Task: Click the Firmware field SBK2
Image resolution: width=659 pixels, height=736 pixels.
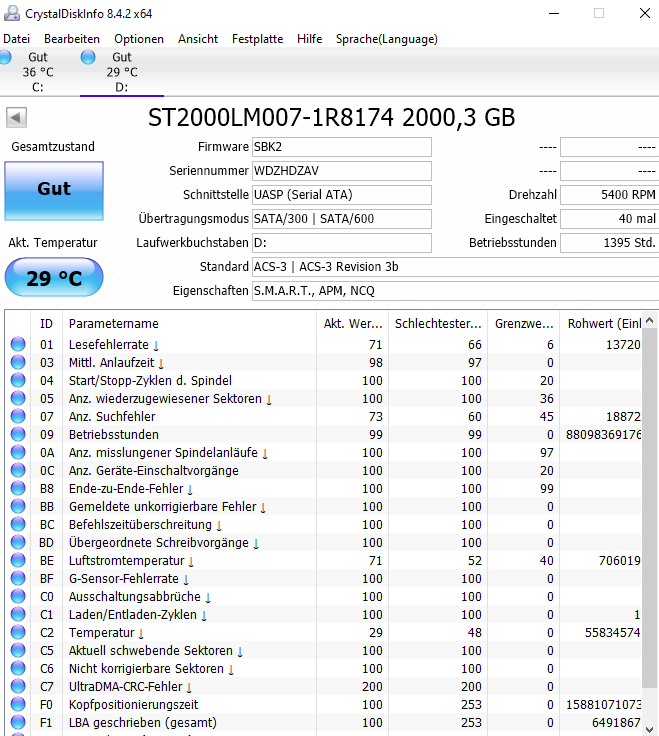Action: click(342, 147)
